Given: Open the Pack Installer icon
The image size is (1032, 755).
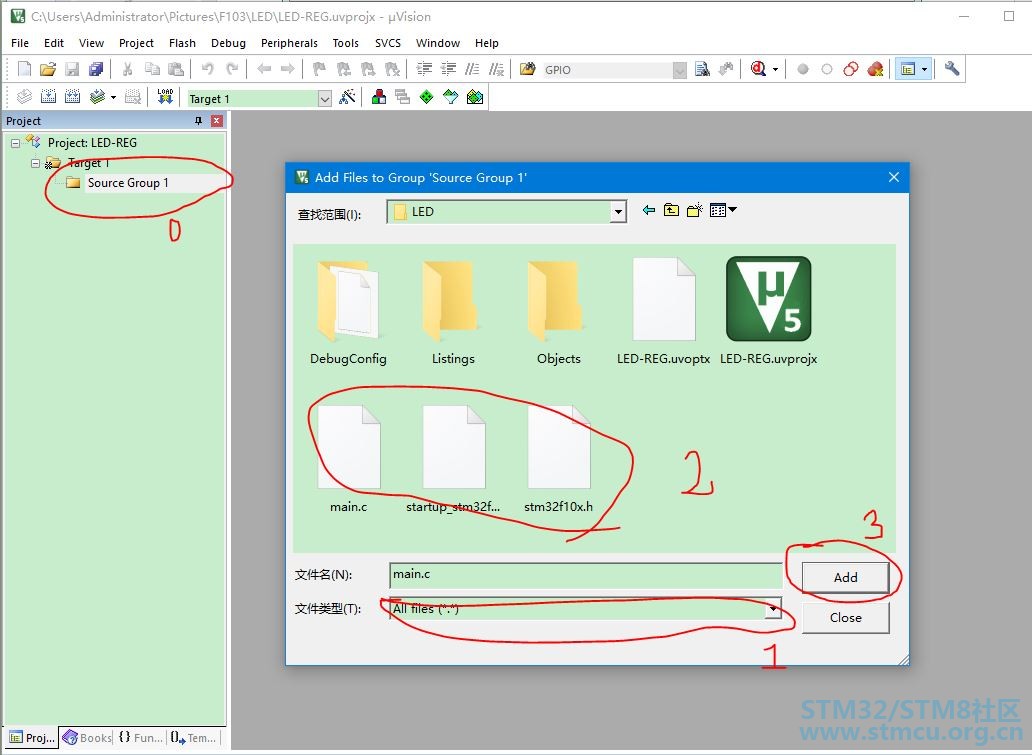Looking at the screenshot, I should (475, 97).
